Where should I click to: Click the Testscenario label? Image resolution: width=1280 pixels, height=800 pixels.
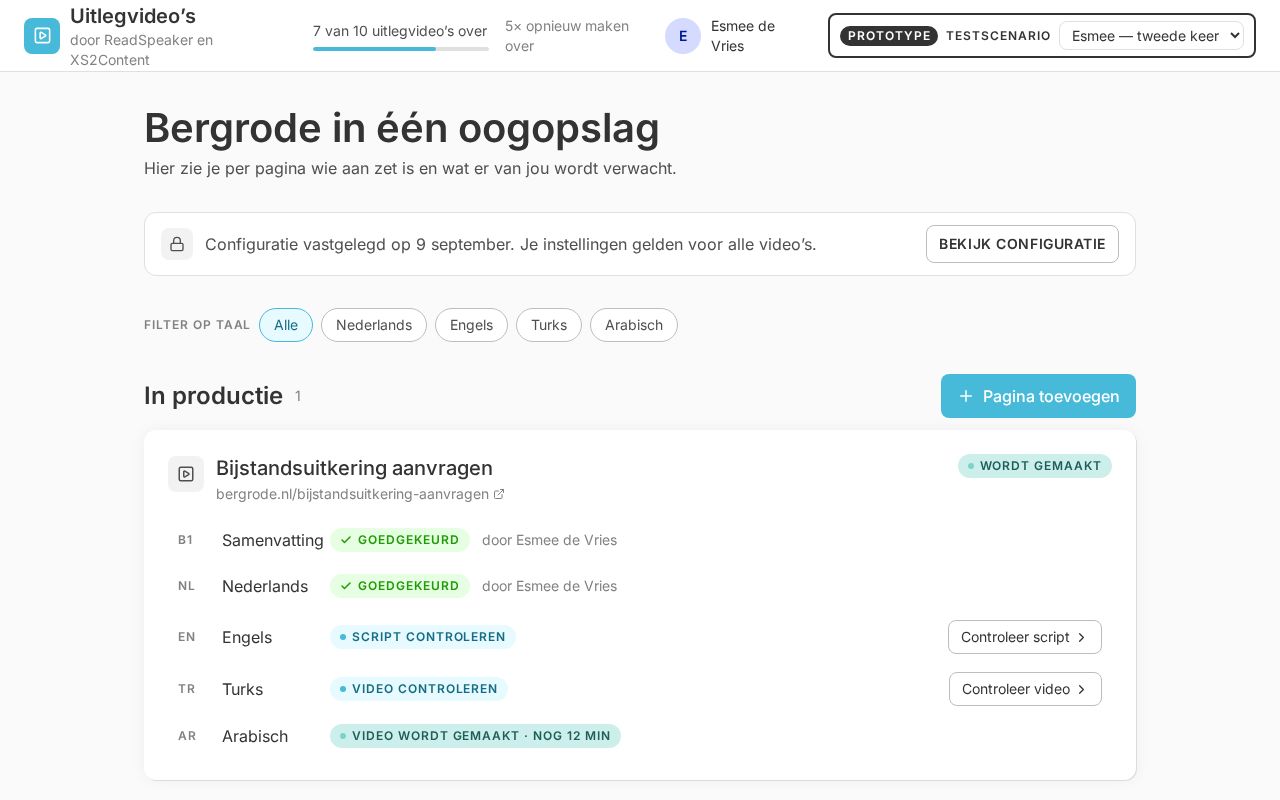[998, 36]
